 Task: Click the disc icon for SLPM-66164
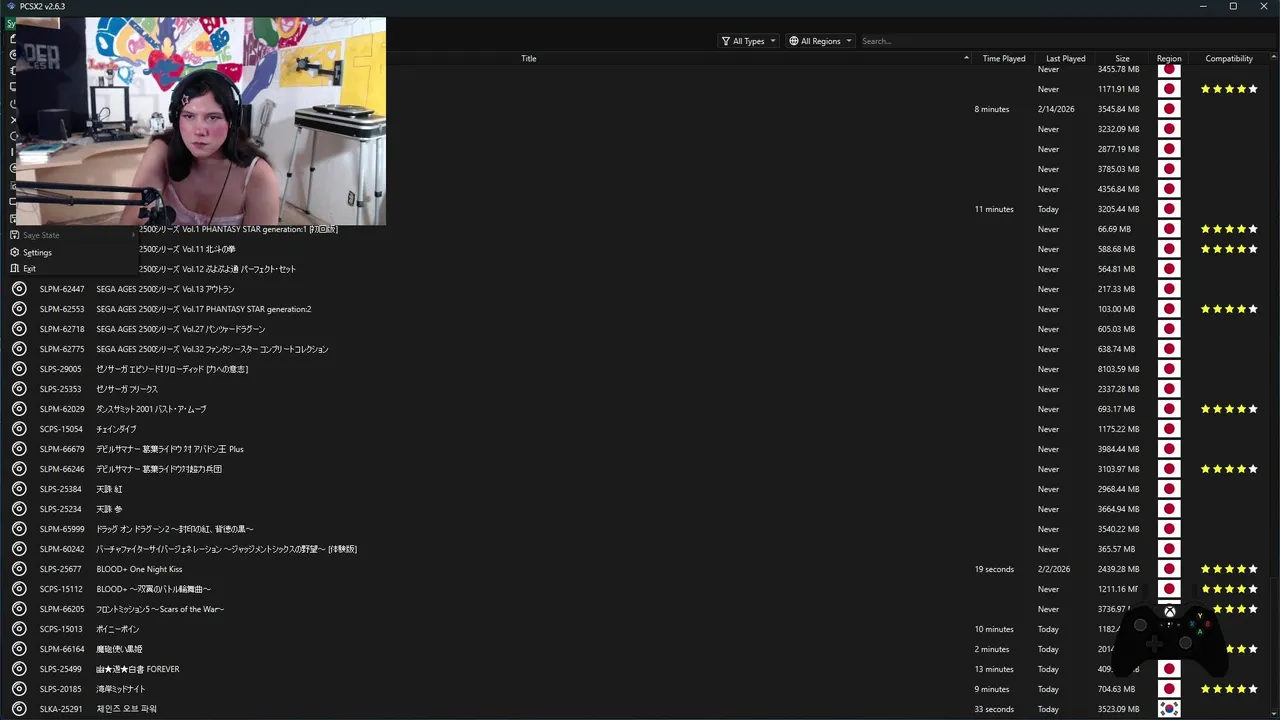tap(19, 649)
